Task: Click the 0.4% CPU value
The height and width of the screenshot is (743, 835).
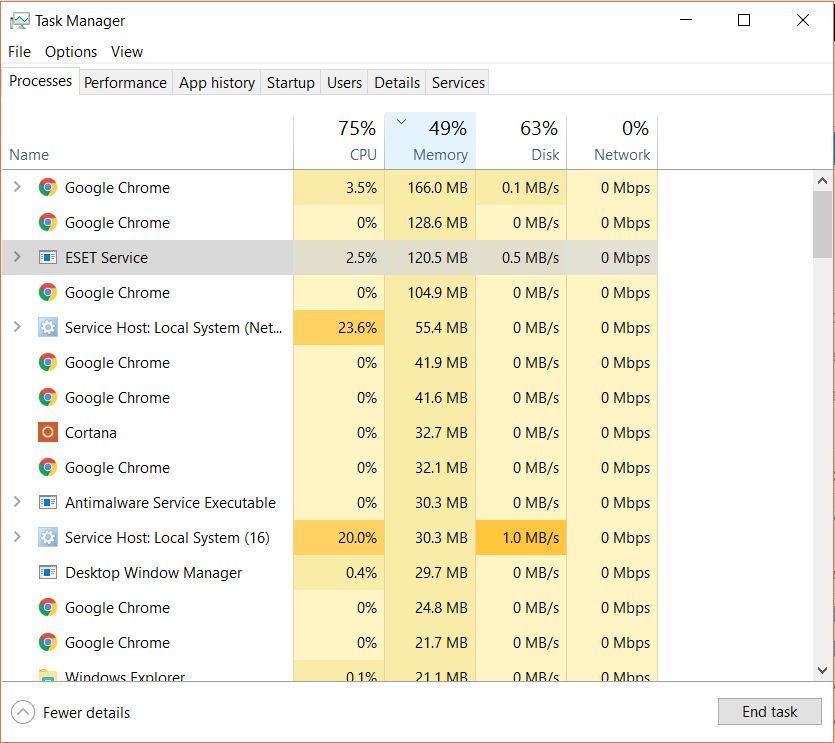Action: coord(361,573)
